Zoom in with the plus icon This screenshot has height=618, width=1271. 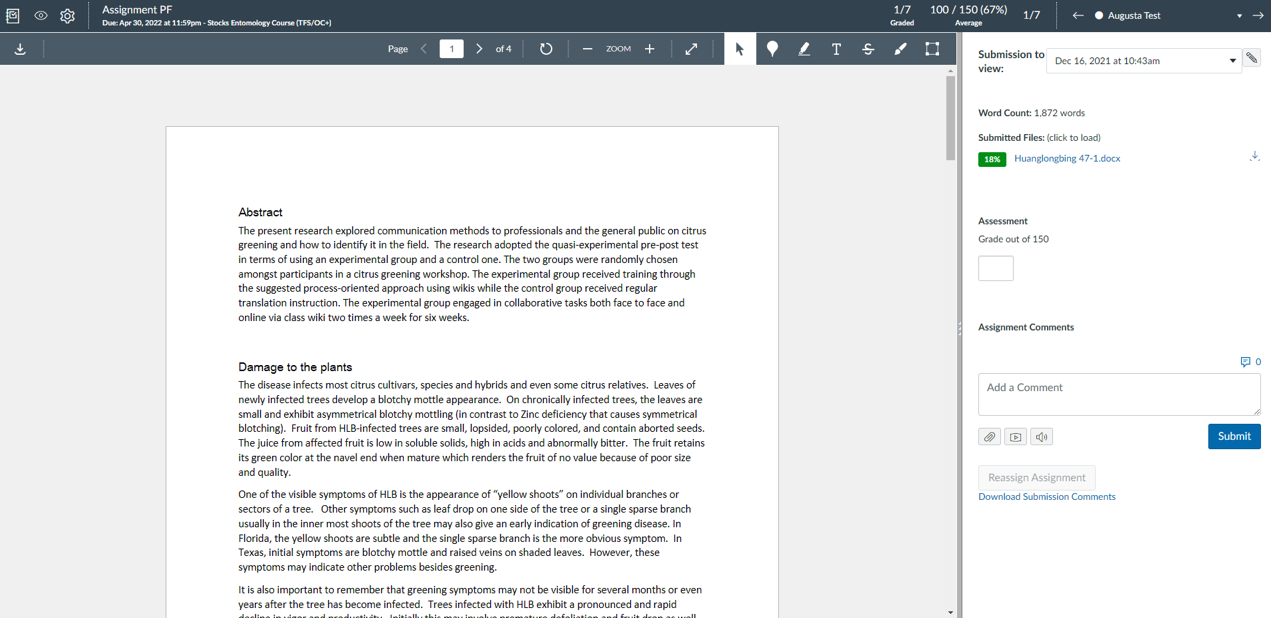(649, 49)
